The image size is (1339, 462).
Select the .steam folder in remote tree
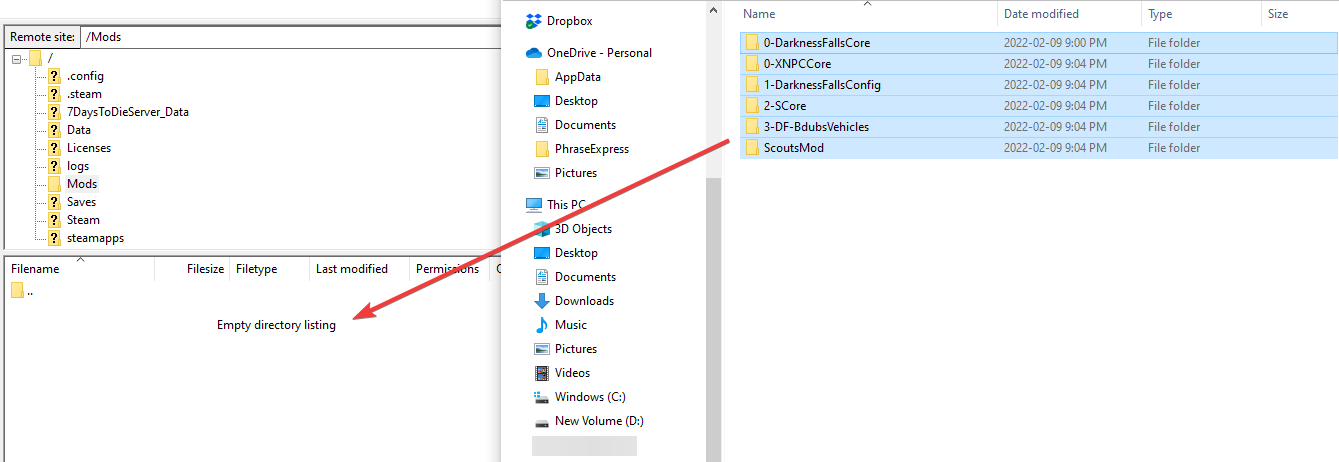(x=84, y=94)
